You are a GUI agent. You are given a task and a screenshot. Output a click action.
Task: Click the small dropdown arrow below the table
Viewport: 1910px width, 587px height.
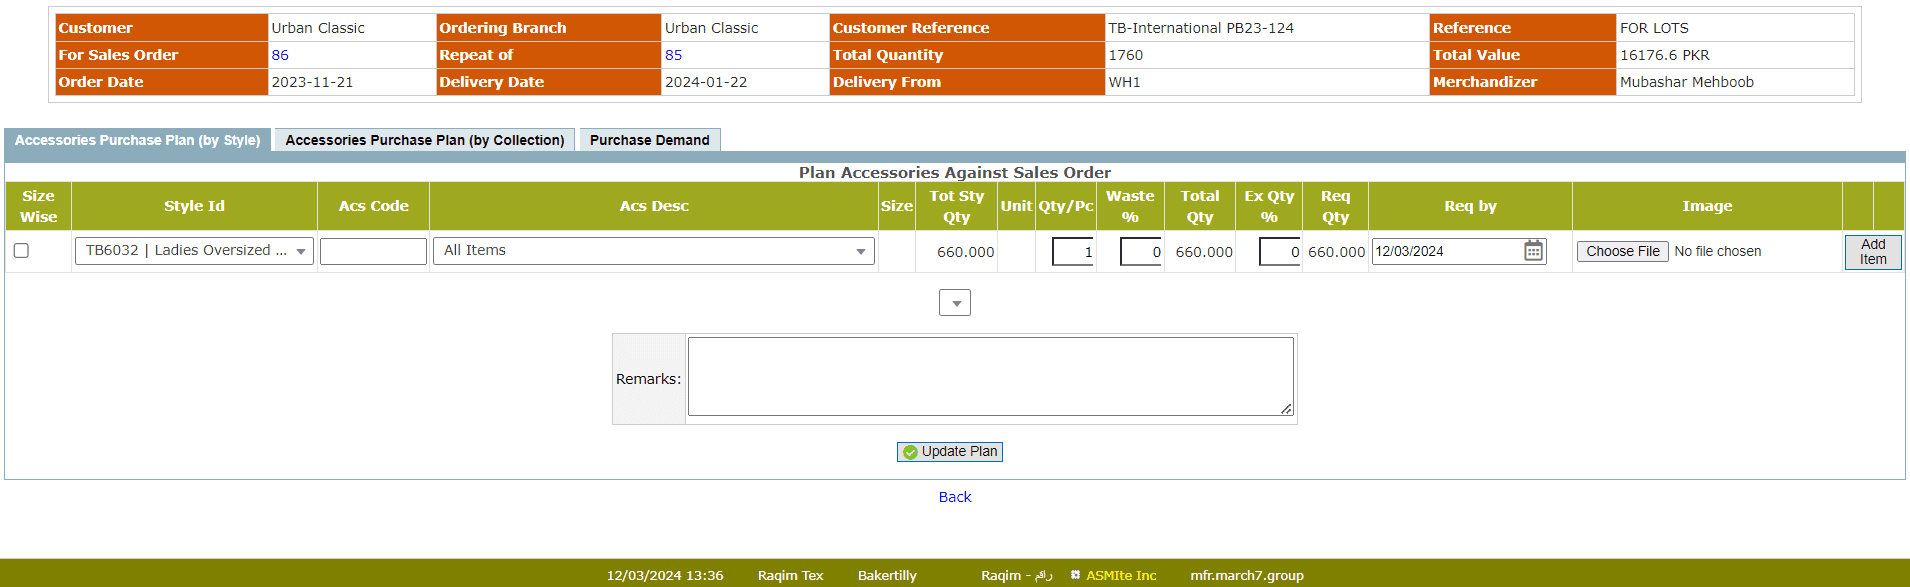955,303
